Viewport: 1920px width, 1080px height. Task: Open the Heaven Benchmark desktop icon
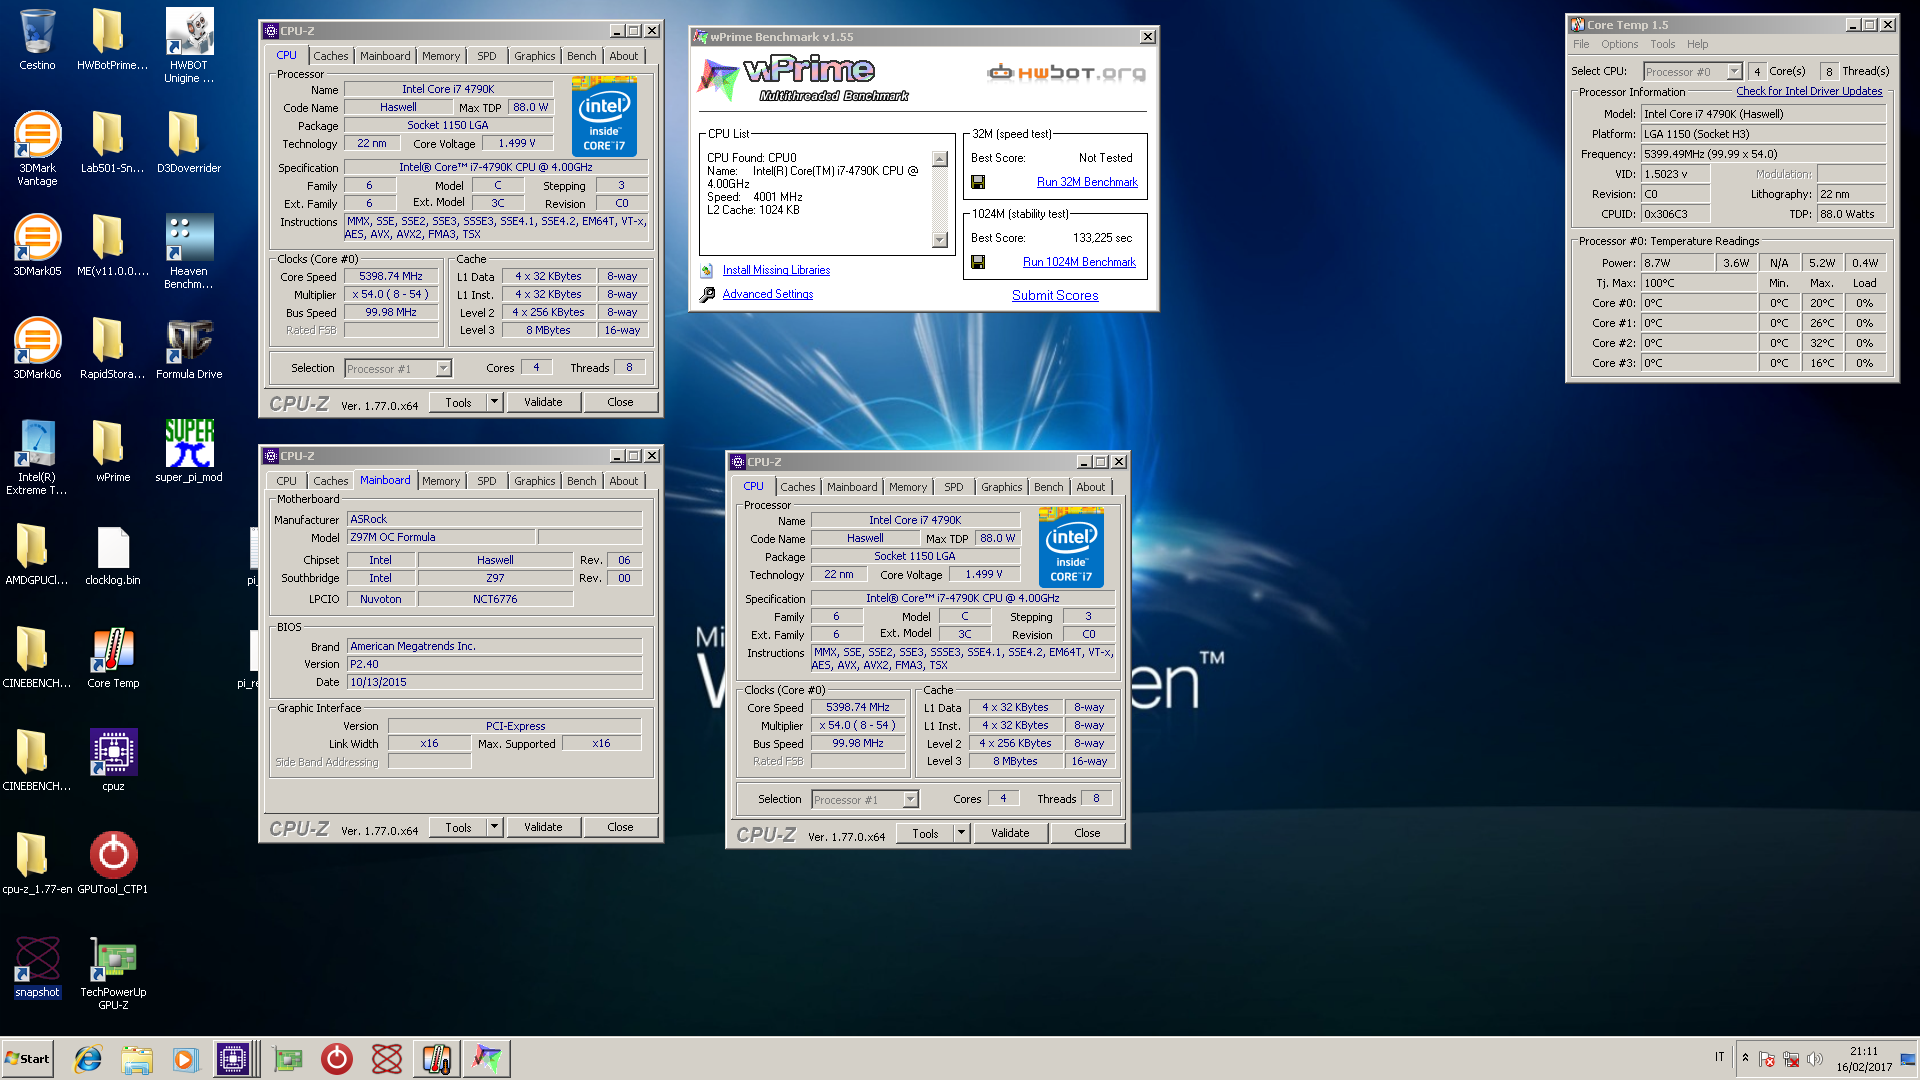[189, 252]
